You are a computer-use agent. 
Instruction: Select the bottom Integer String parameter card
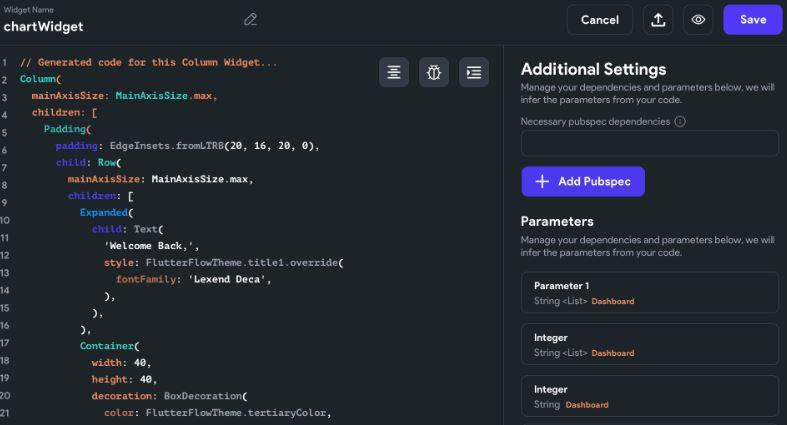coord(649,396)
